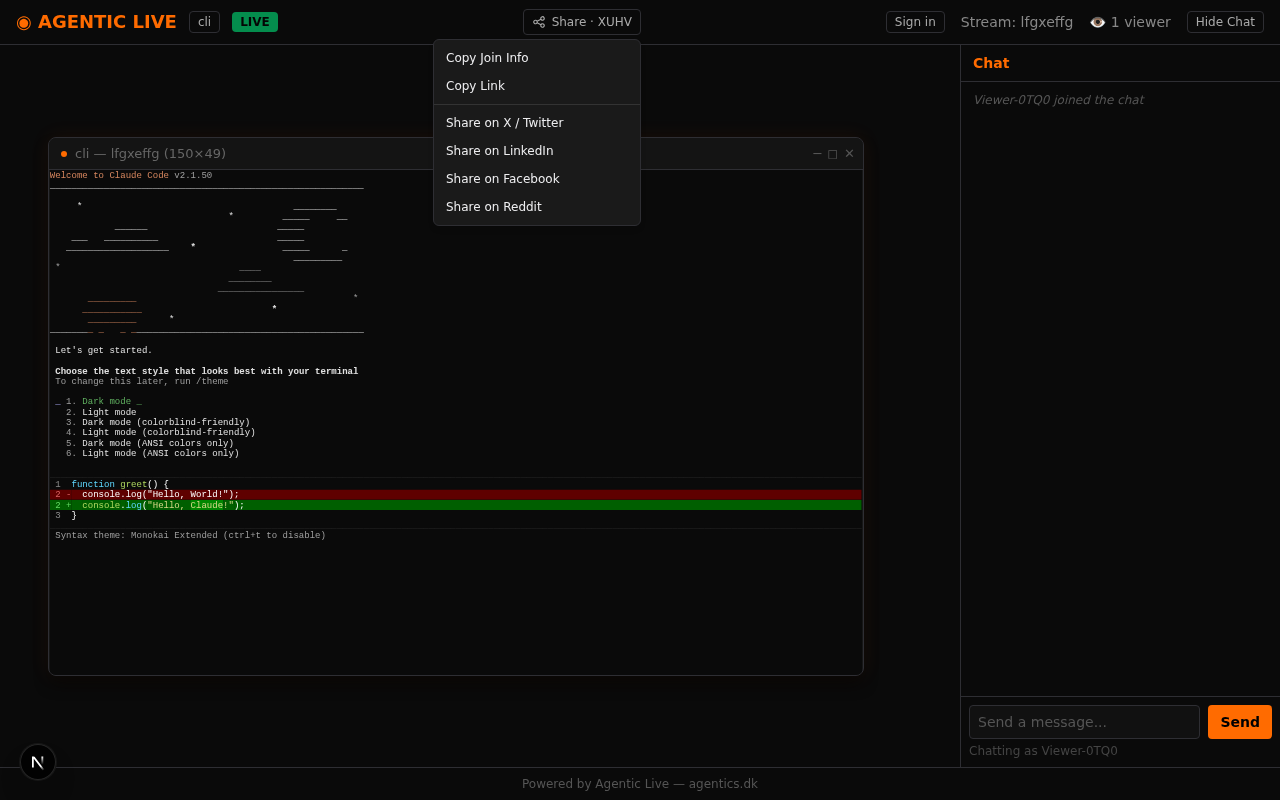
Task: Click the eye viewer count icon
Action: click(x=1097, y=22)
